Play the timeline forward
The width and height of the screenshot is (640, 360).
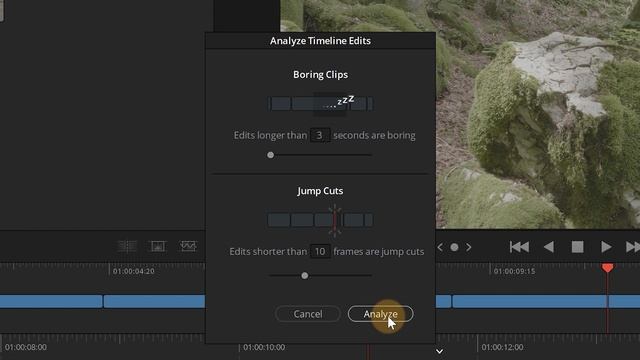click(x=606, y=247)
